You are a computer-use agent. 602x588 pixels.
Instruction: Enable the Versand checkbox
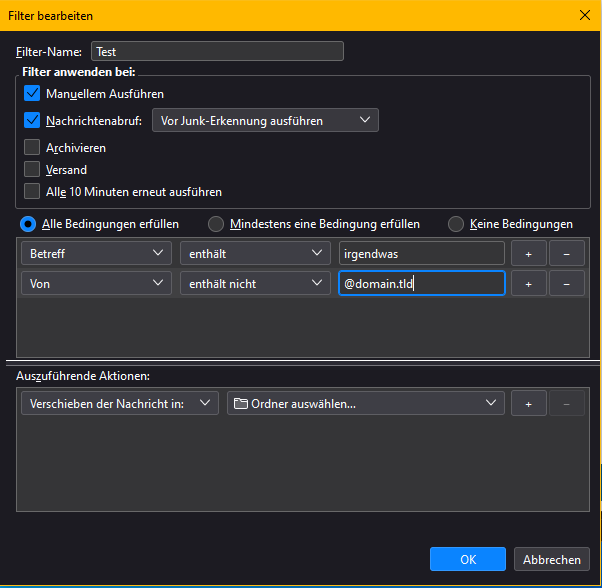click(x=32, y=170)
